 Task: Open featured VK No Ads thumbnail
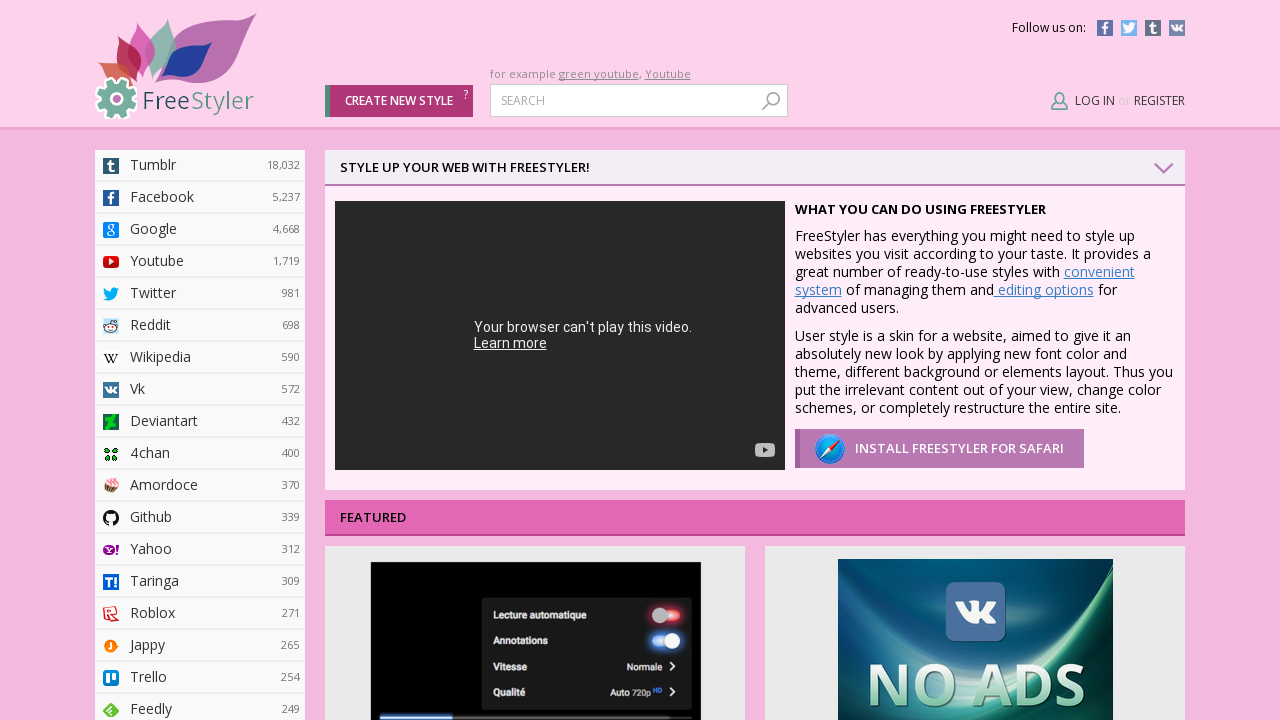point(975,640)
